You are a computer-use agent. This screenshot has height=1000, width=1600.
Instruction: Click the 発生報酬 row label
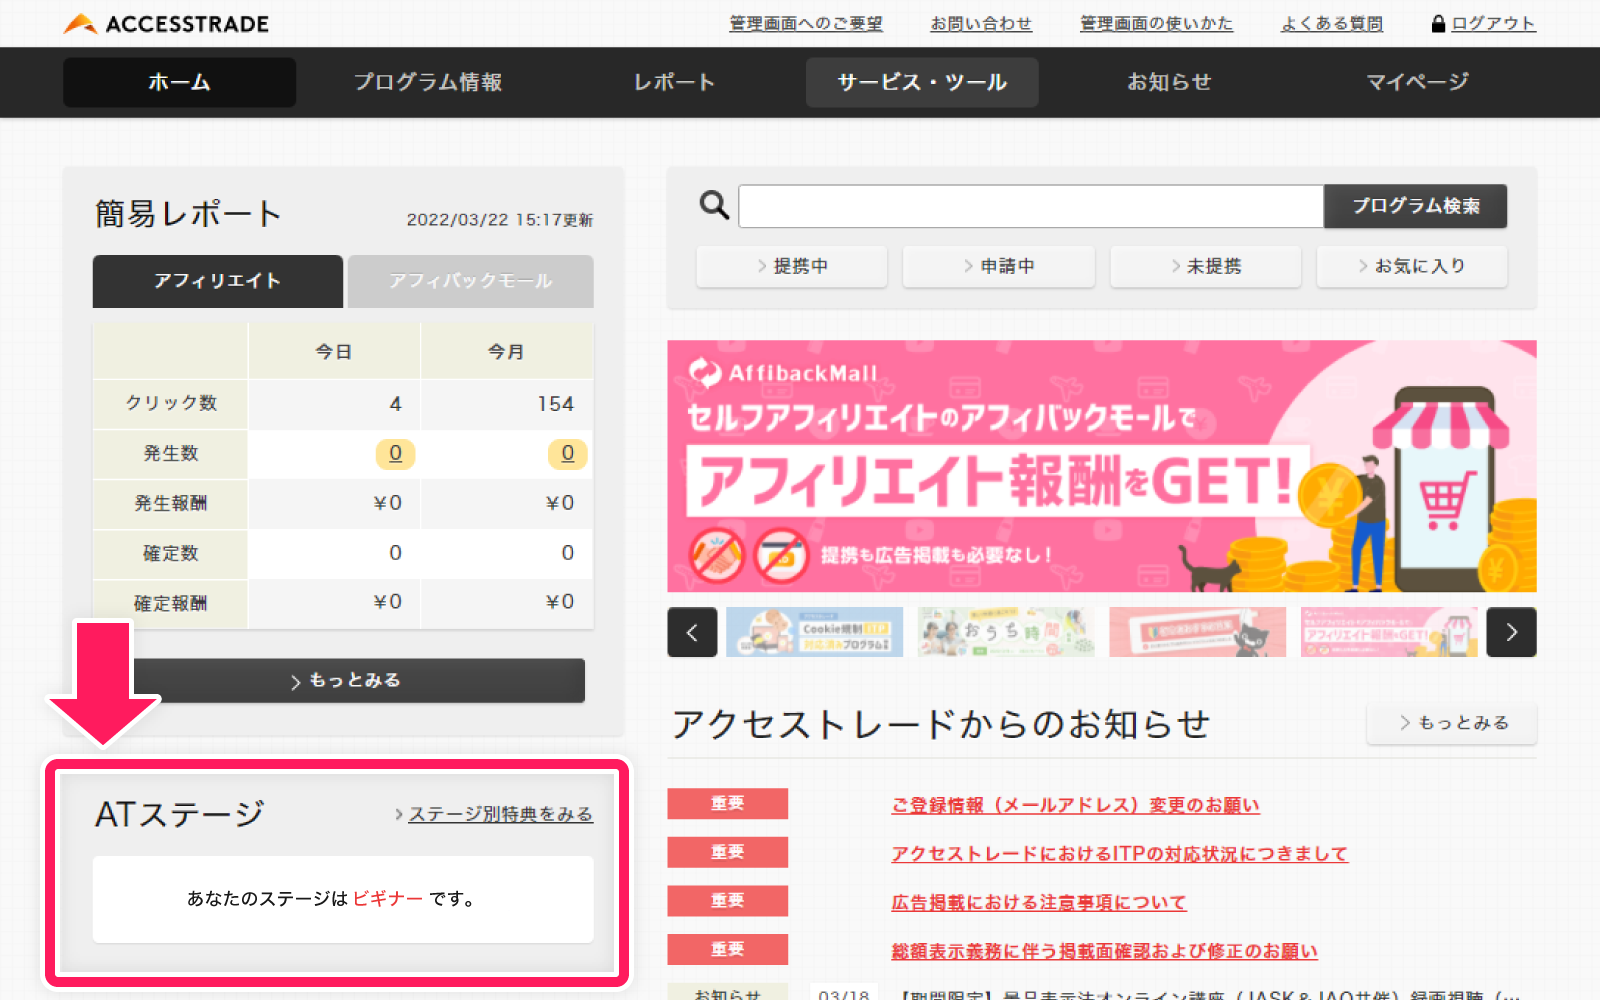pyautogui.click(x=171, y=503)
